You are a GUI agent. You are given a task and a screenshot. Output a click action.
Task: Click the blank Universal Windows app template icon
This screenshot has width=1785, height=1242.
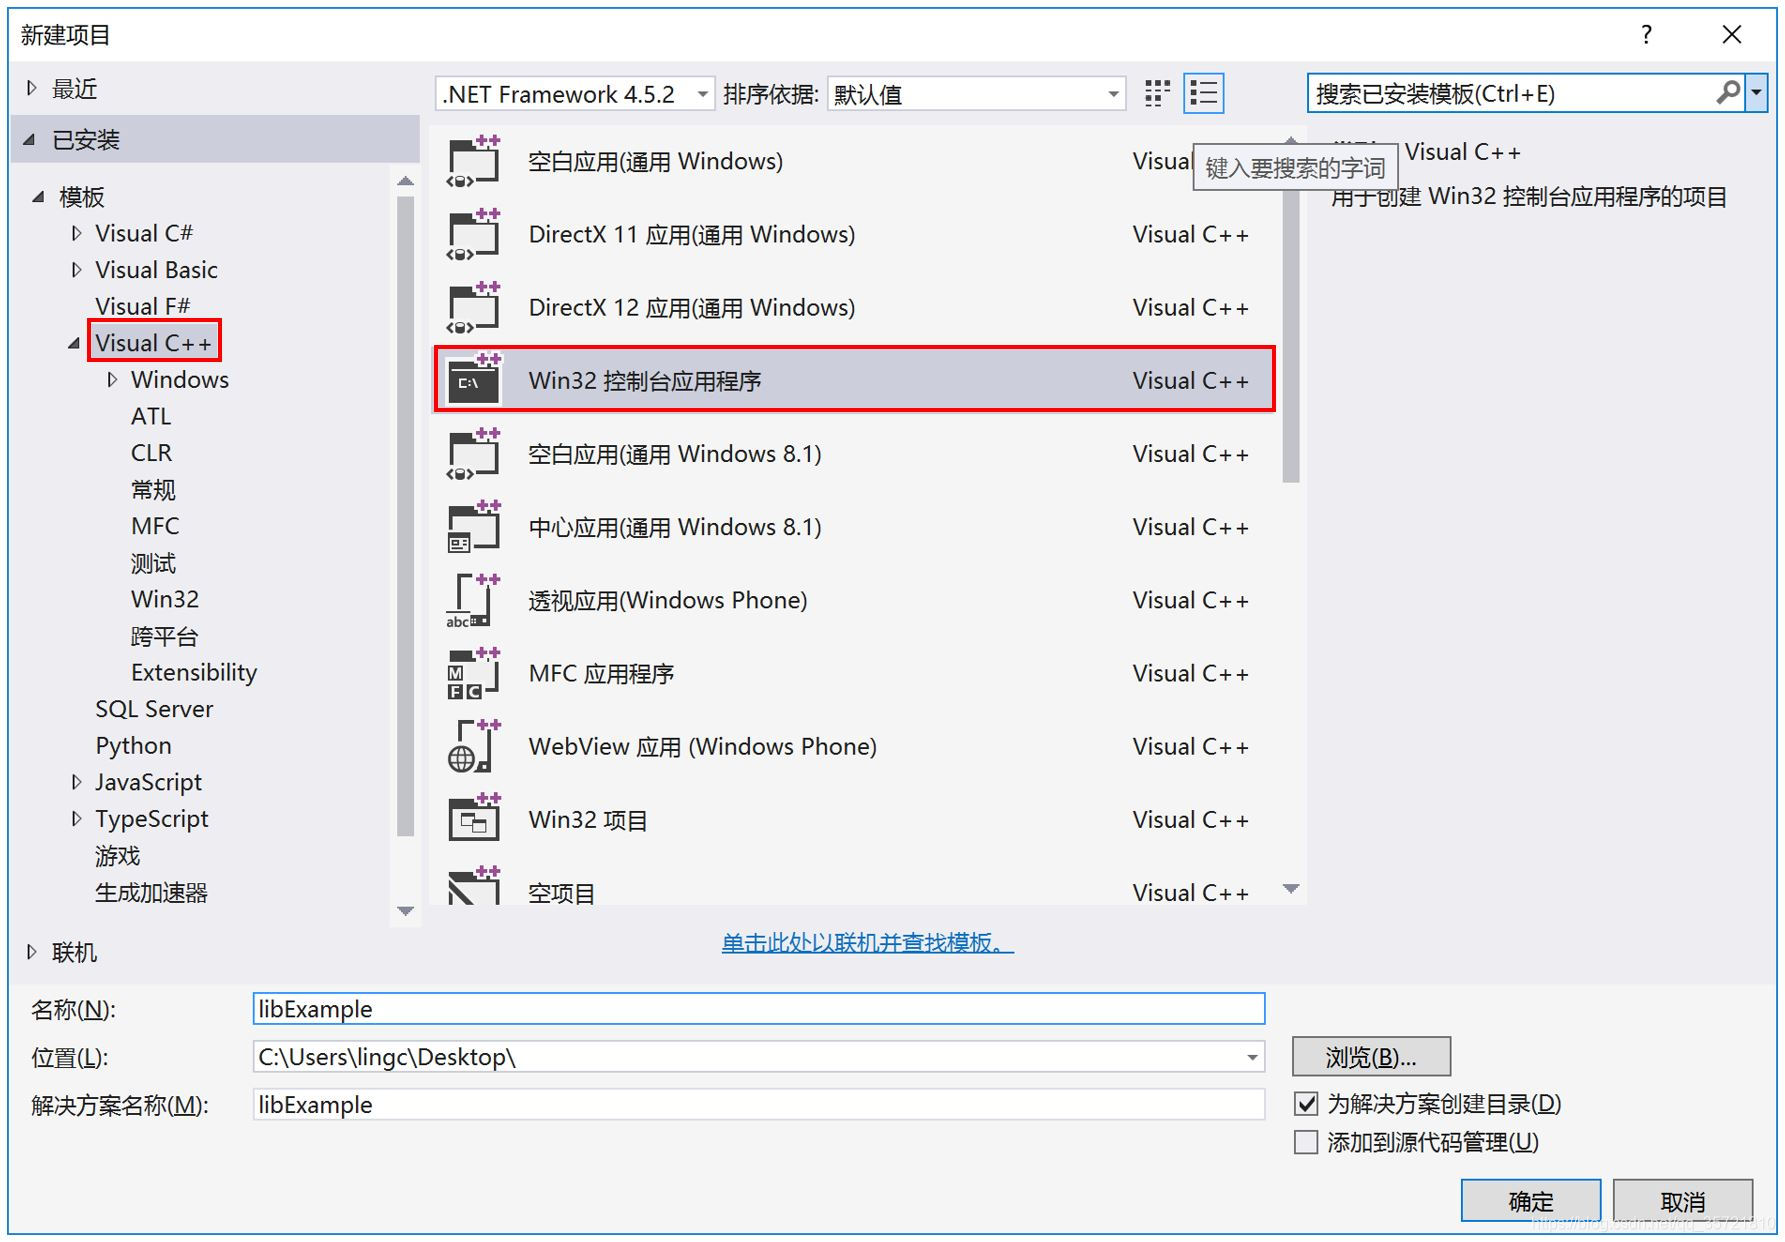coord(473,161)
